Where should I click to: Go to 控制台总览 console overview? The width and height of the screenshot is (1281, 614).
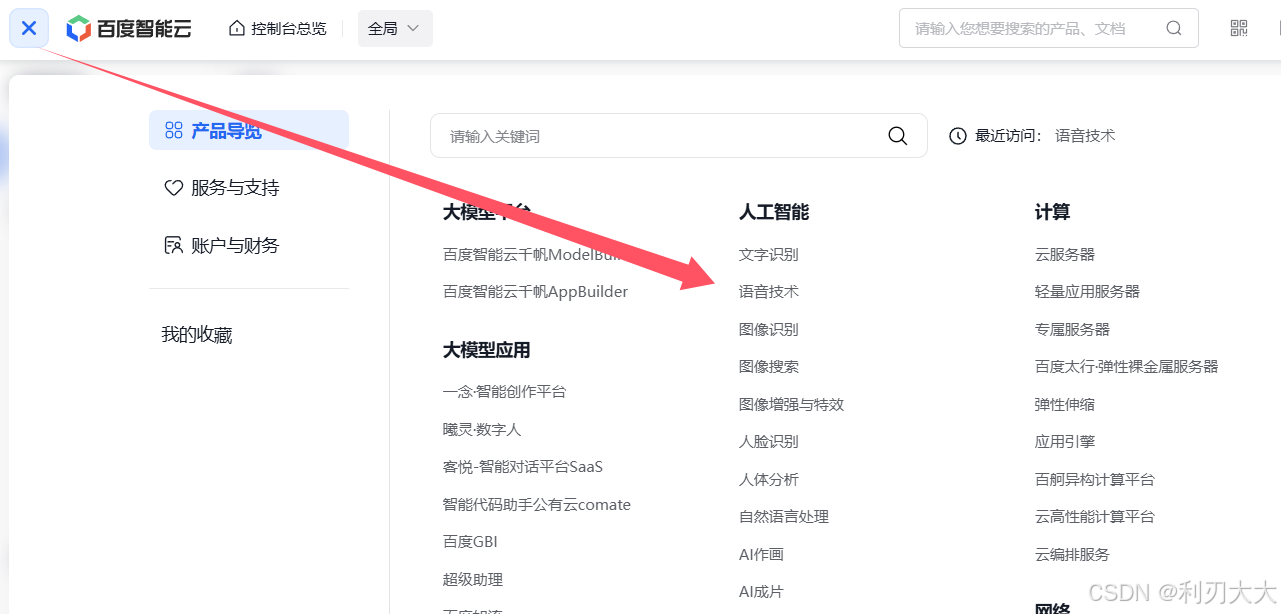click(x=289, y=28)
